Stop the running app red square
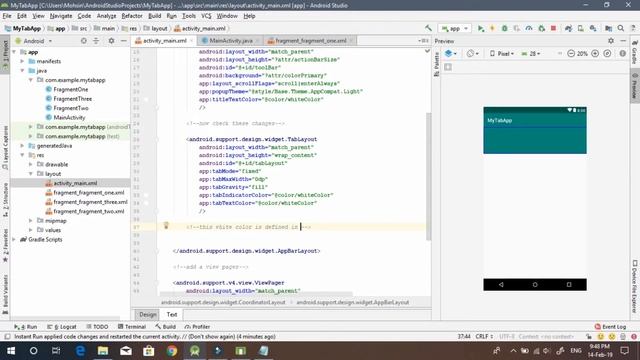This screenshot has width=640, height=360. (x=553, y=28)
